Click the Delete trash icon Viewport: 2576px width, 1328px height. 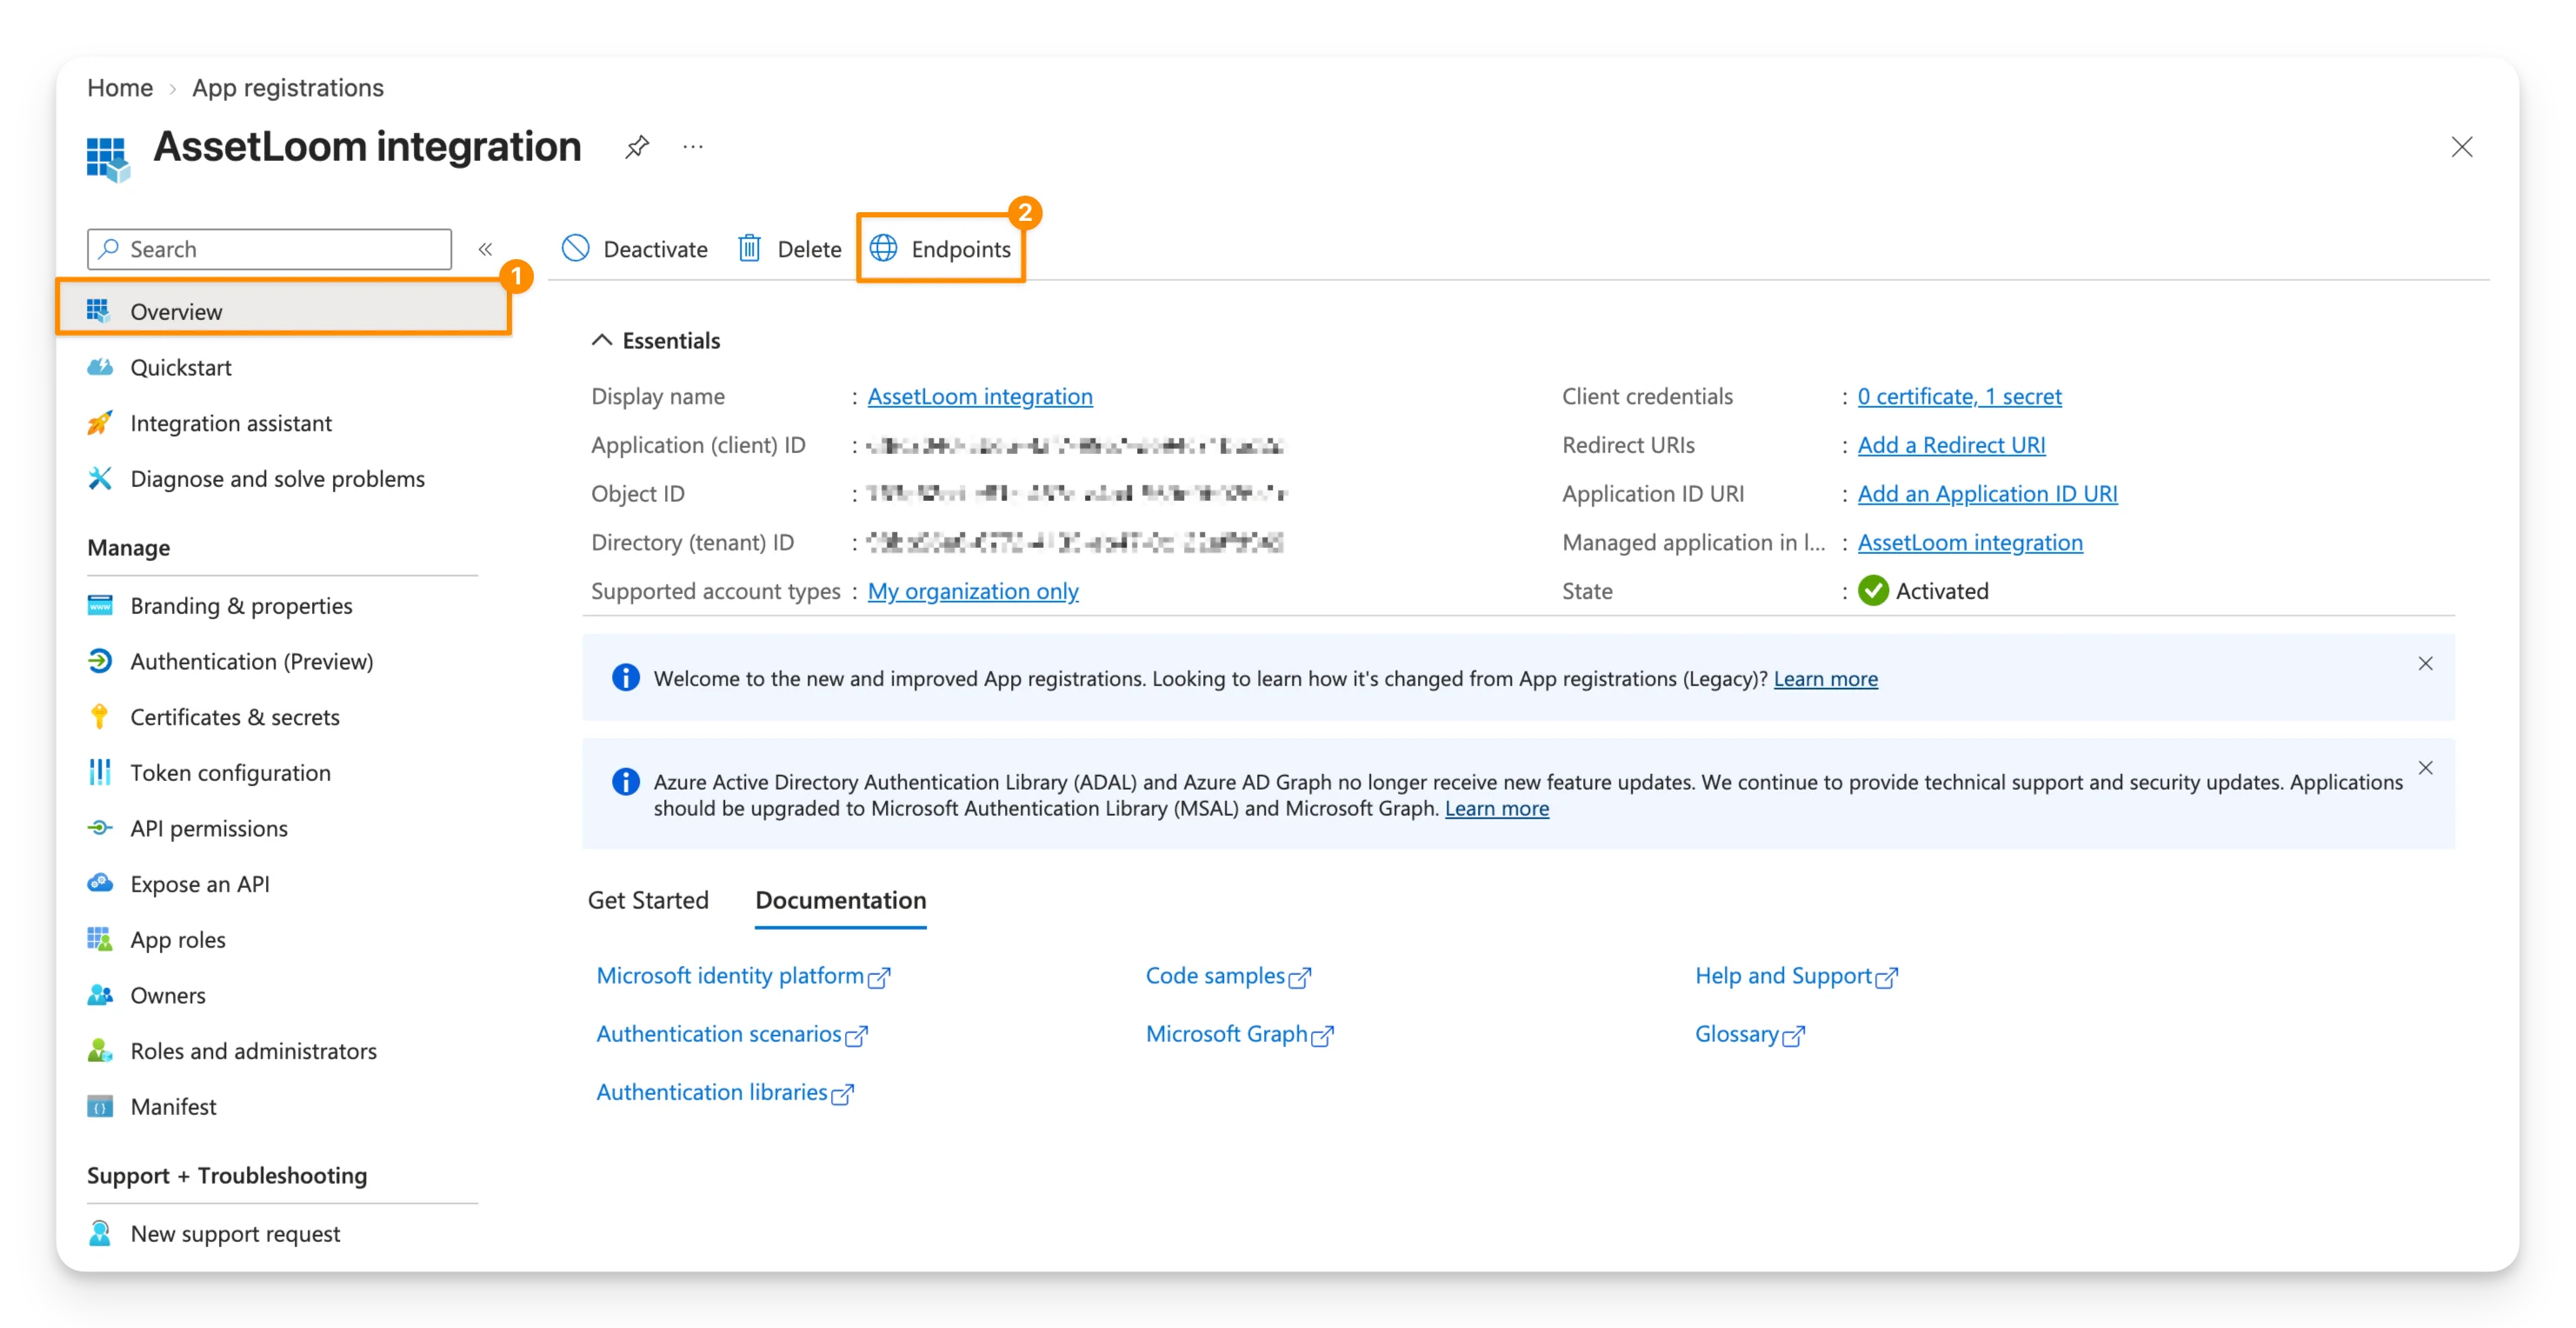[x=749, y=248]
